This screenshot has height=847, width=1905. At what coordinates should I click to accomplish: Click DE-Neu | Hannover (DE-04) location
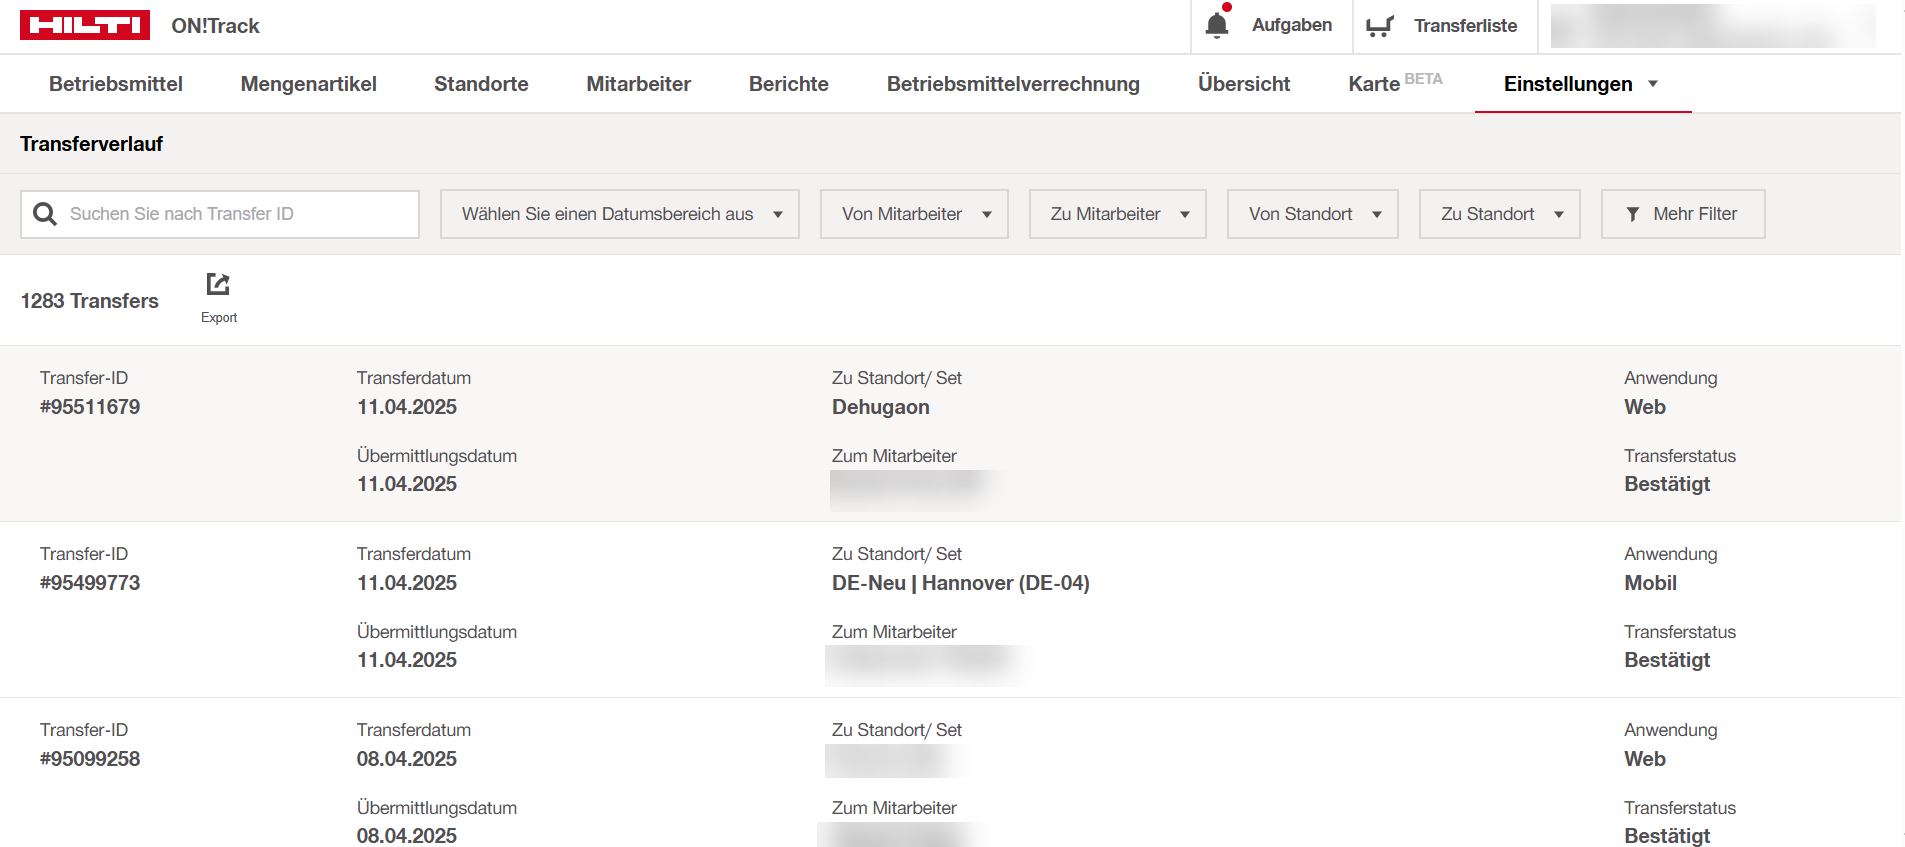click(961, 583)
